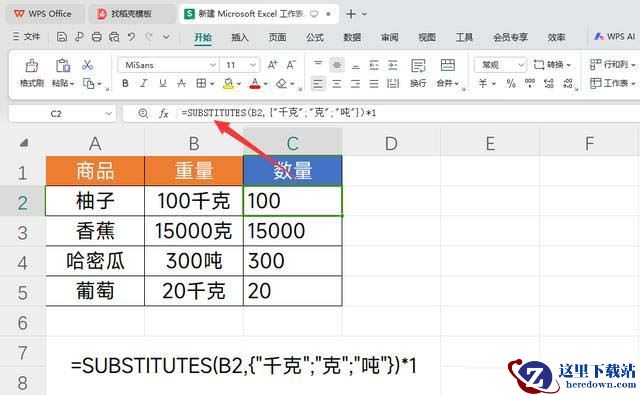Image resolution: width=640 pixels, height=395 pixels.
Task: Click the WPS AI button
Action: click(x=614, y=37)
